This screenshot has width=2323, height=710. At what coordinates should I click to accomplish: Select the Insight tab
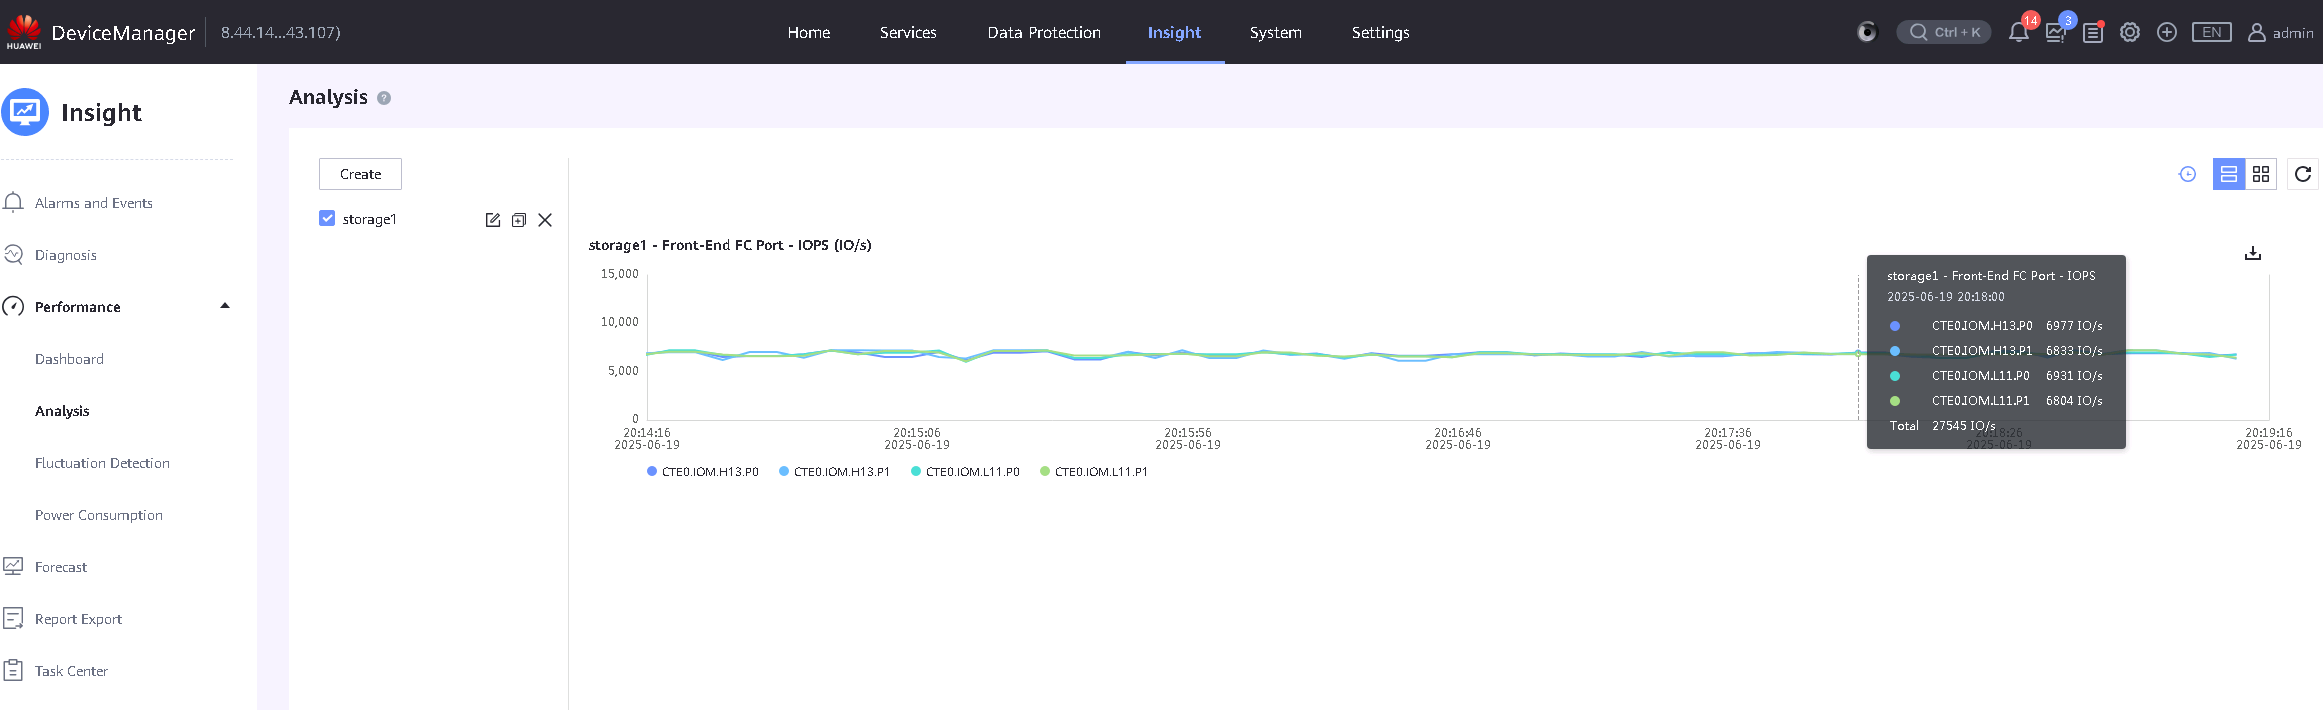point(1174,32)
